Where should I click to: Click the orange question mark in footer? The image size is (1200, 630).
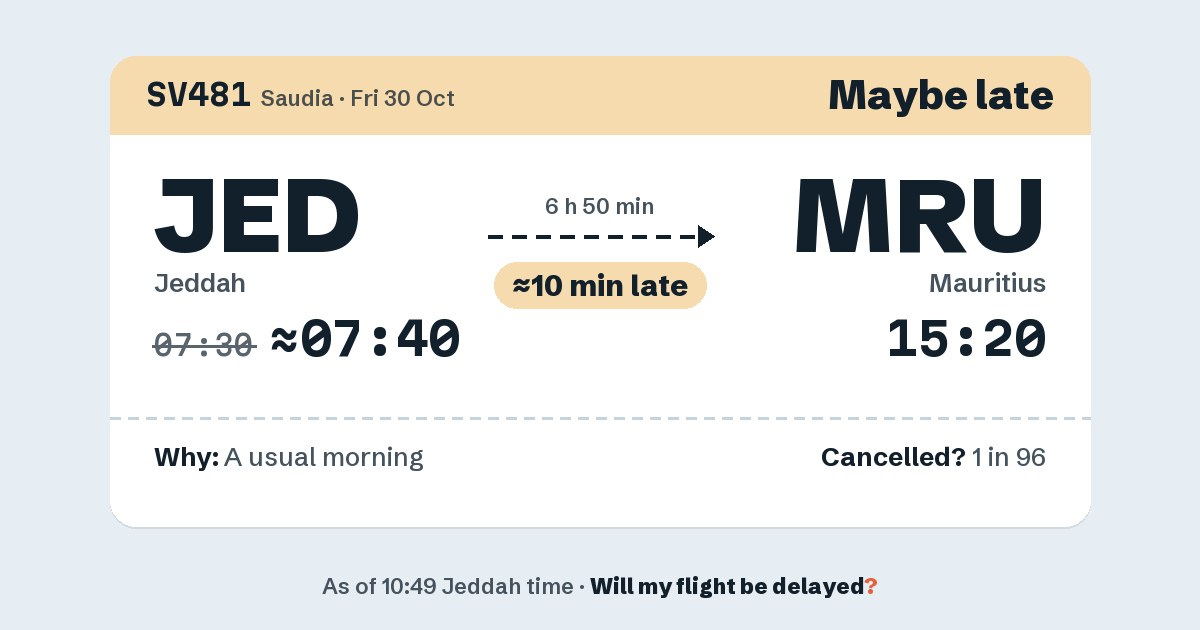[x=871, y=586]
